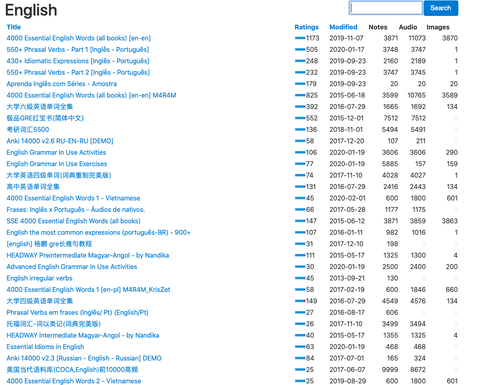Open 4000 Essential English Words 2 - Vietnamese
This screenshot has height=385, width=480.
(x=74, y=381)
